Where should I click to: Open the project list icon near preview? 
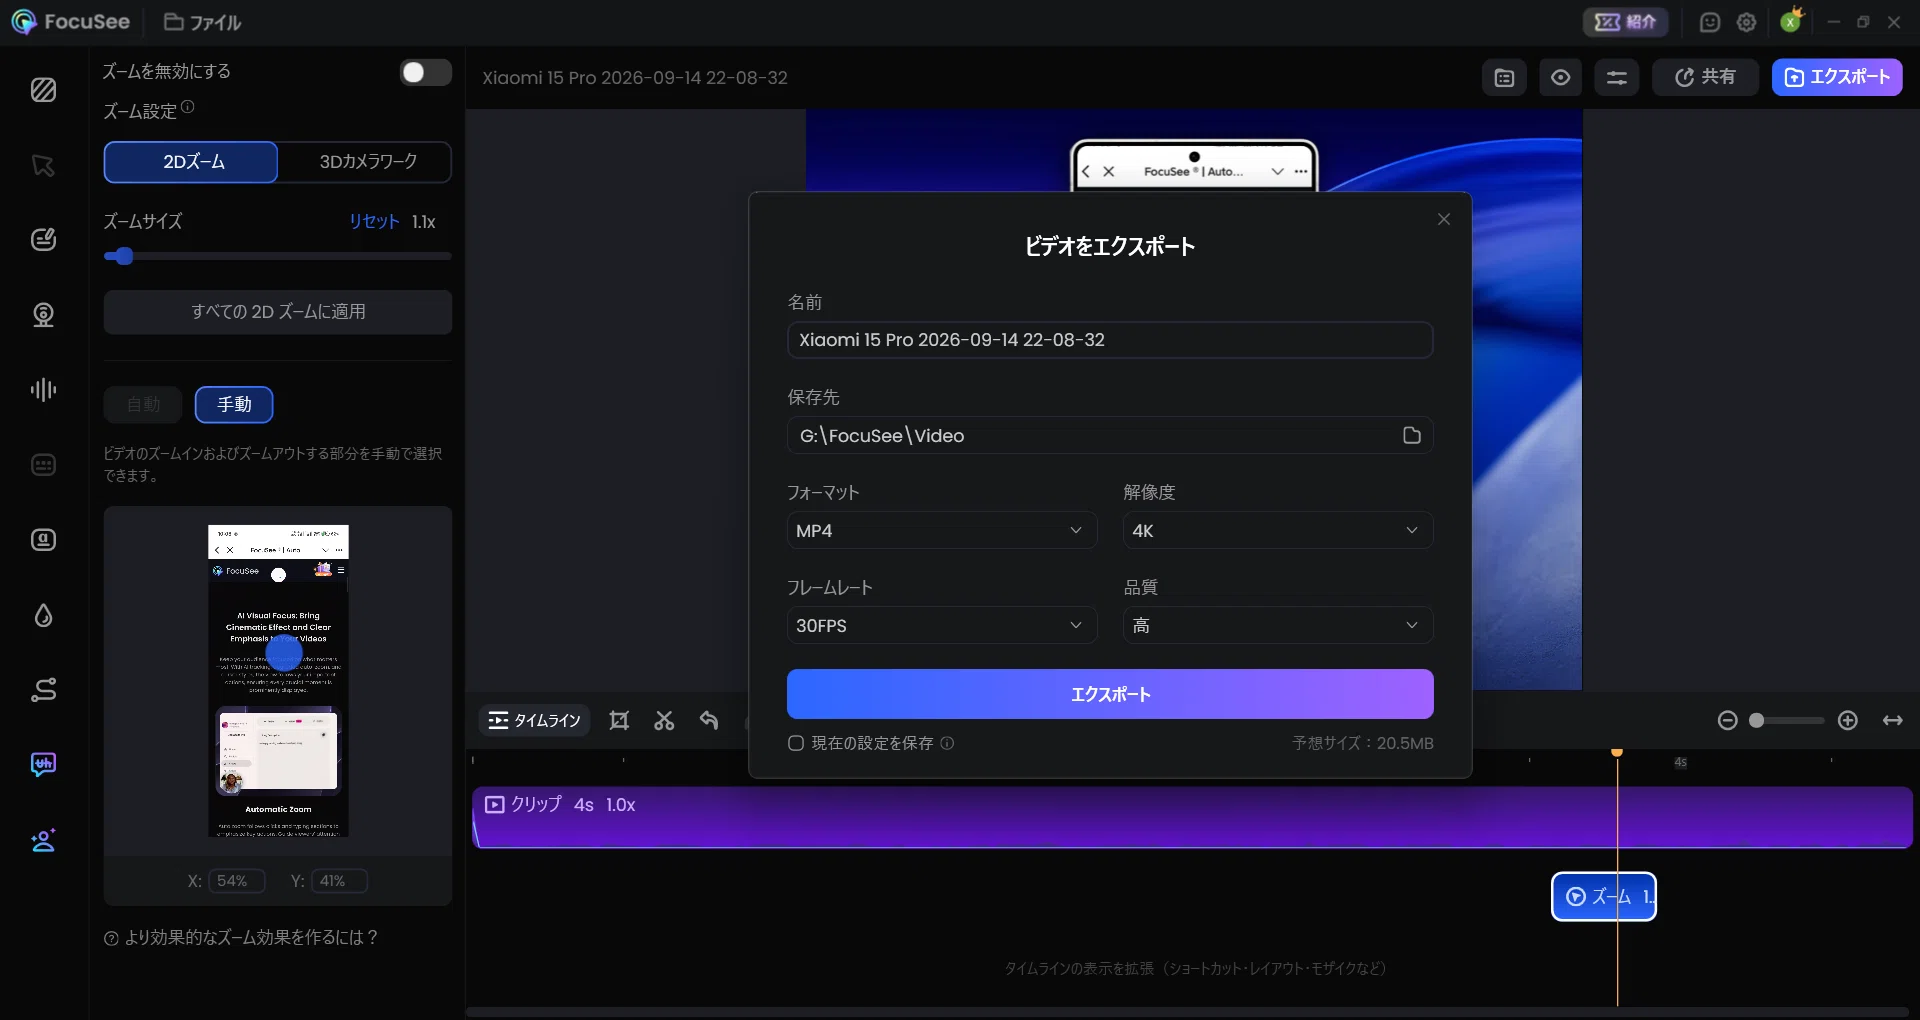(1504, 77)
